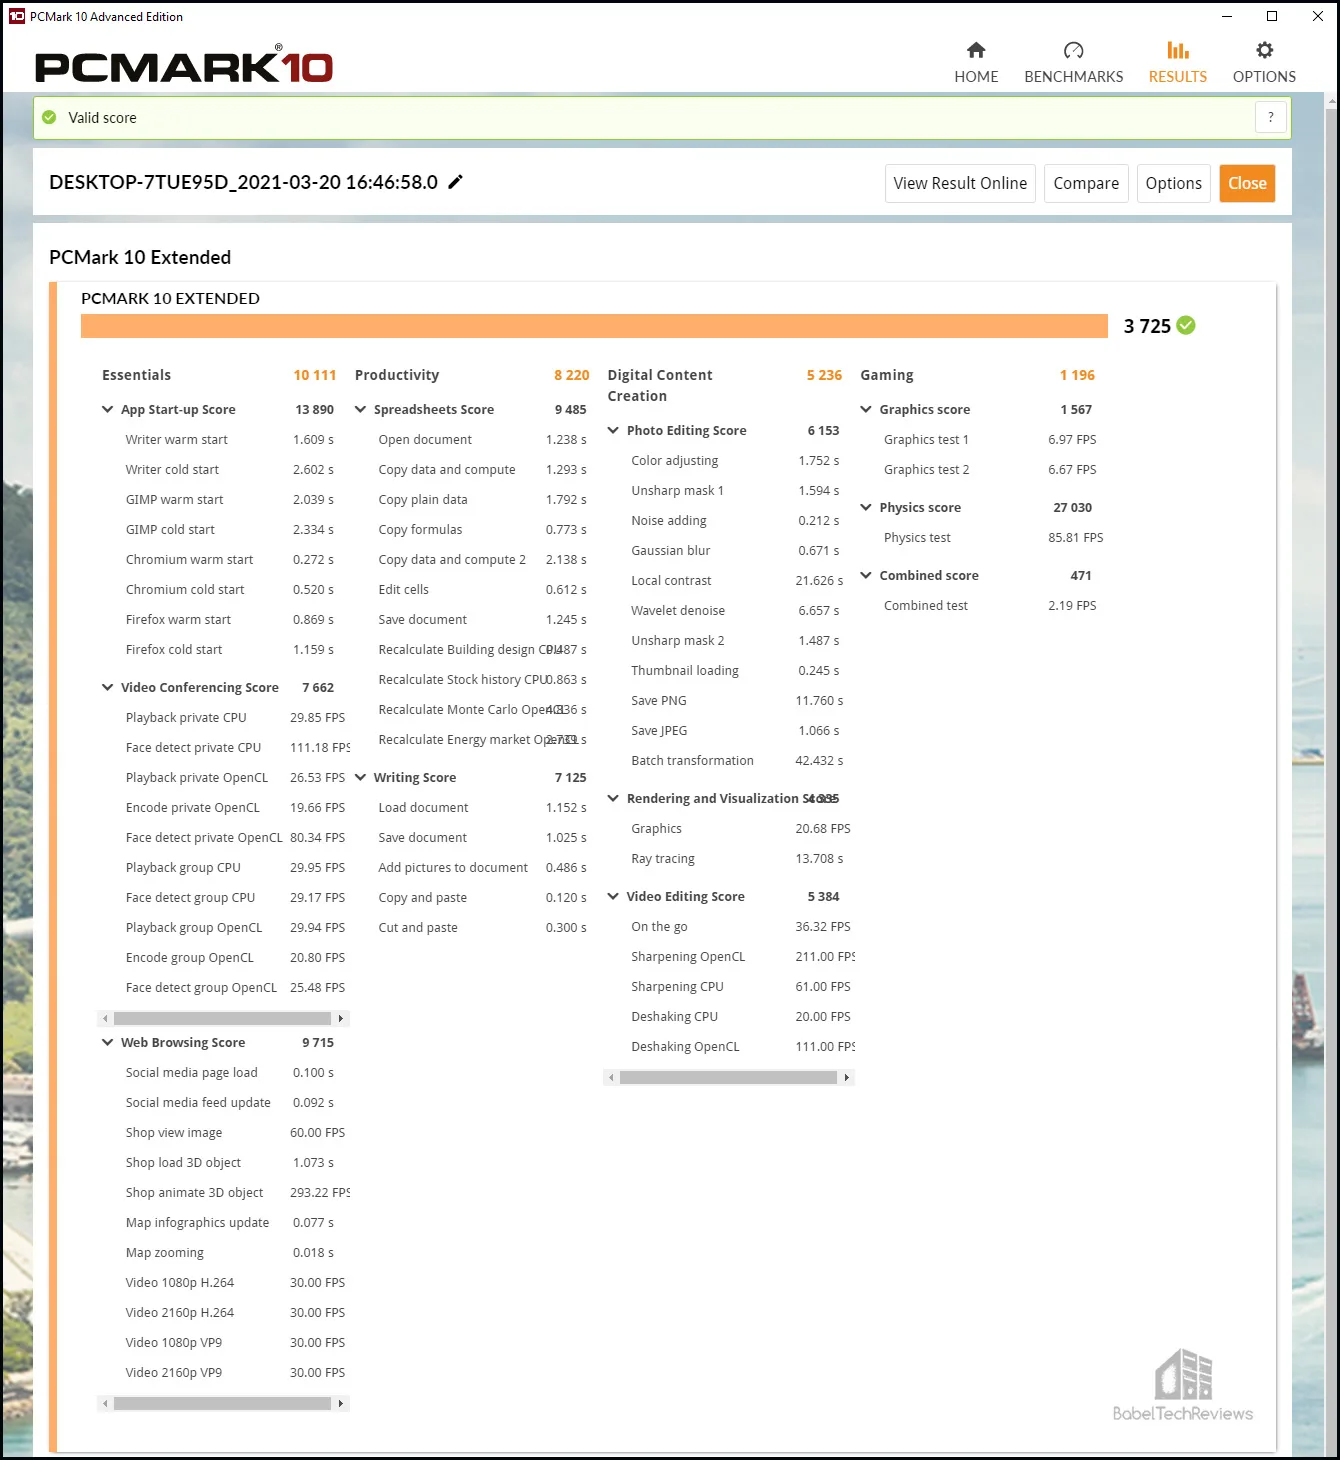Screen dimensions: 1340x1460
Task: Collapse Spreadsheets Score section
Action: [x=360, y=409]
